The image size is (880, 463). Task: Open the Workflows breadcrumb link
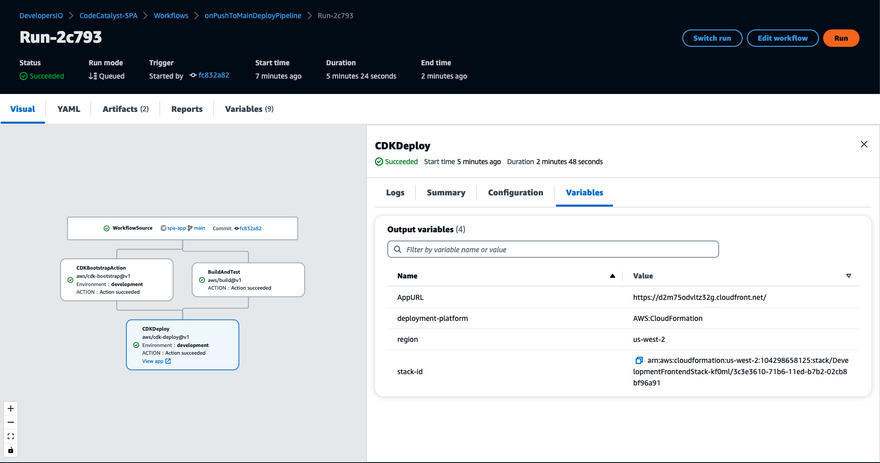tap(171, 16)
